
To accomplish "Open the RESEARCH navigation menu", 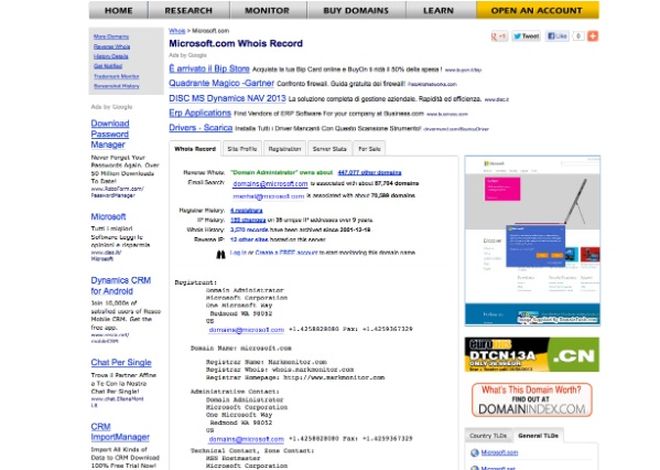I will pyautogui.click(x=189, y=11).
